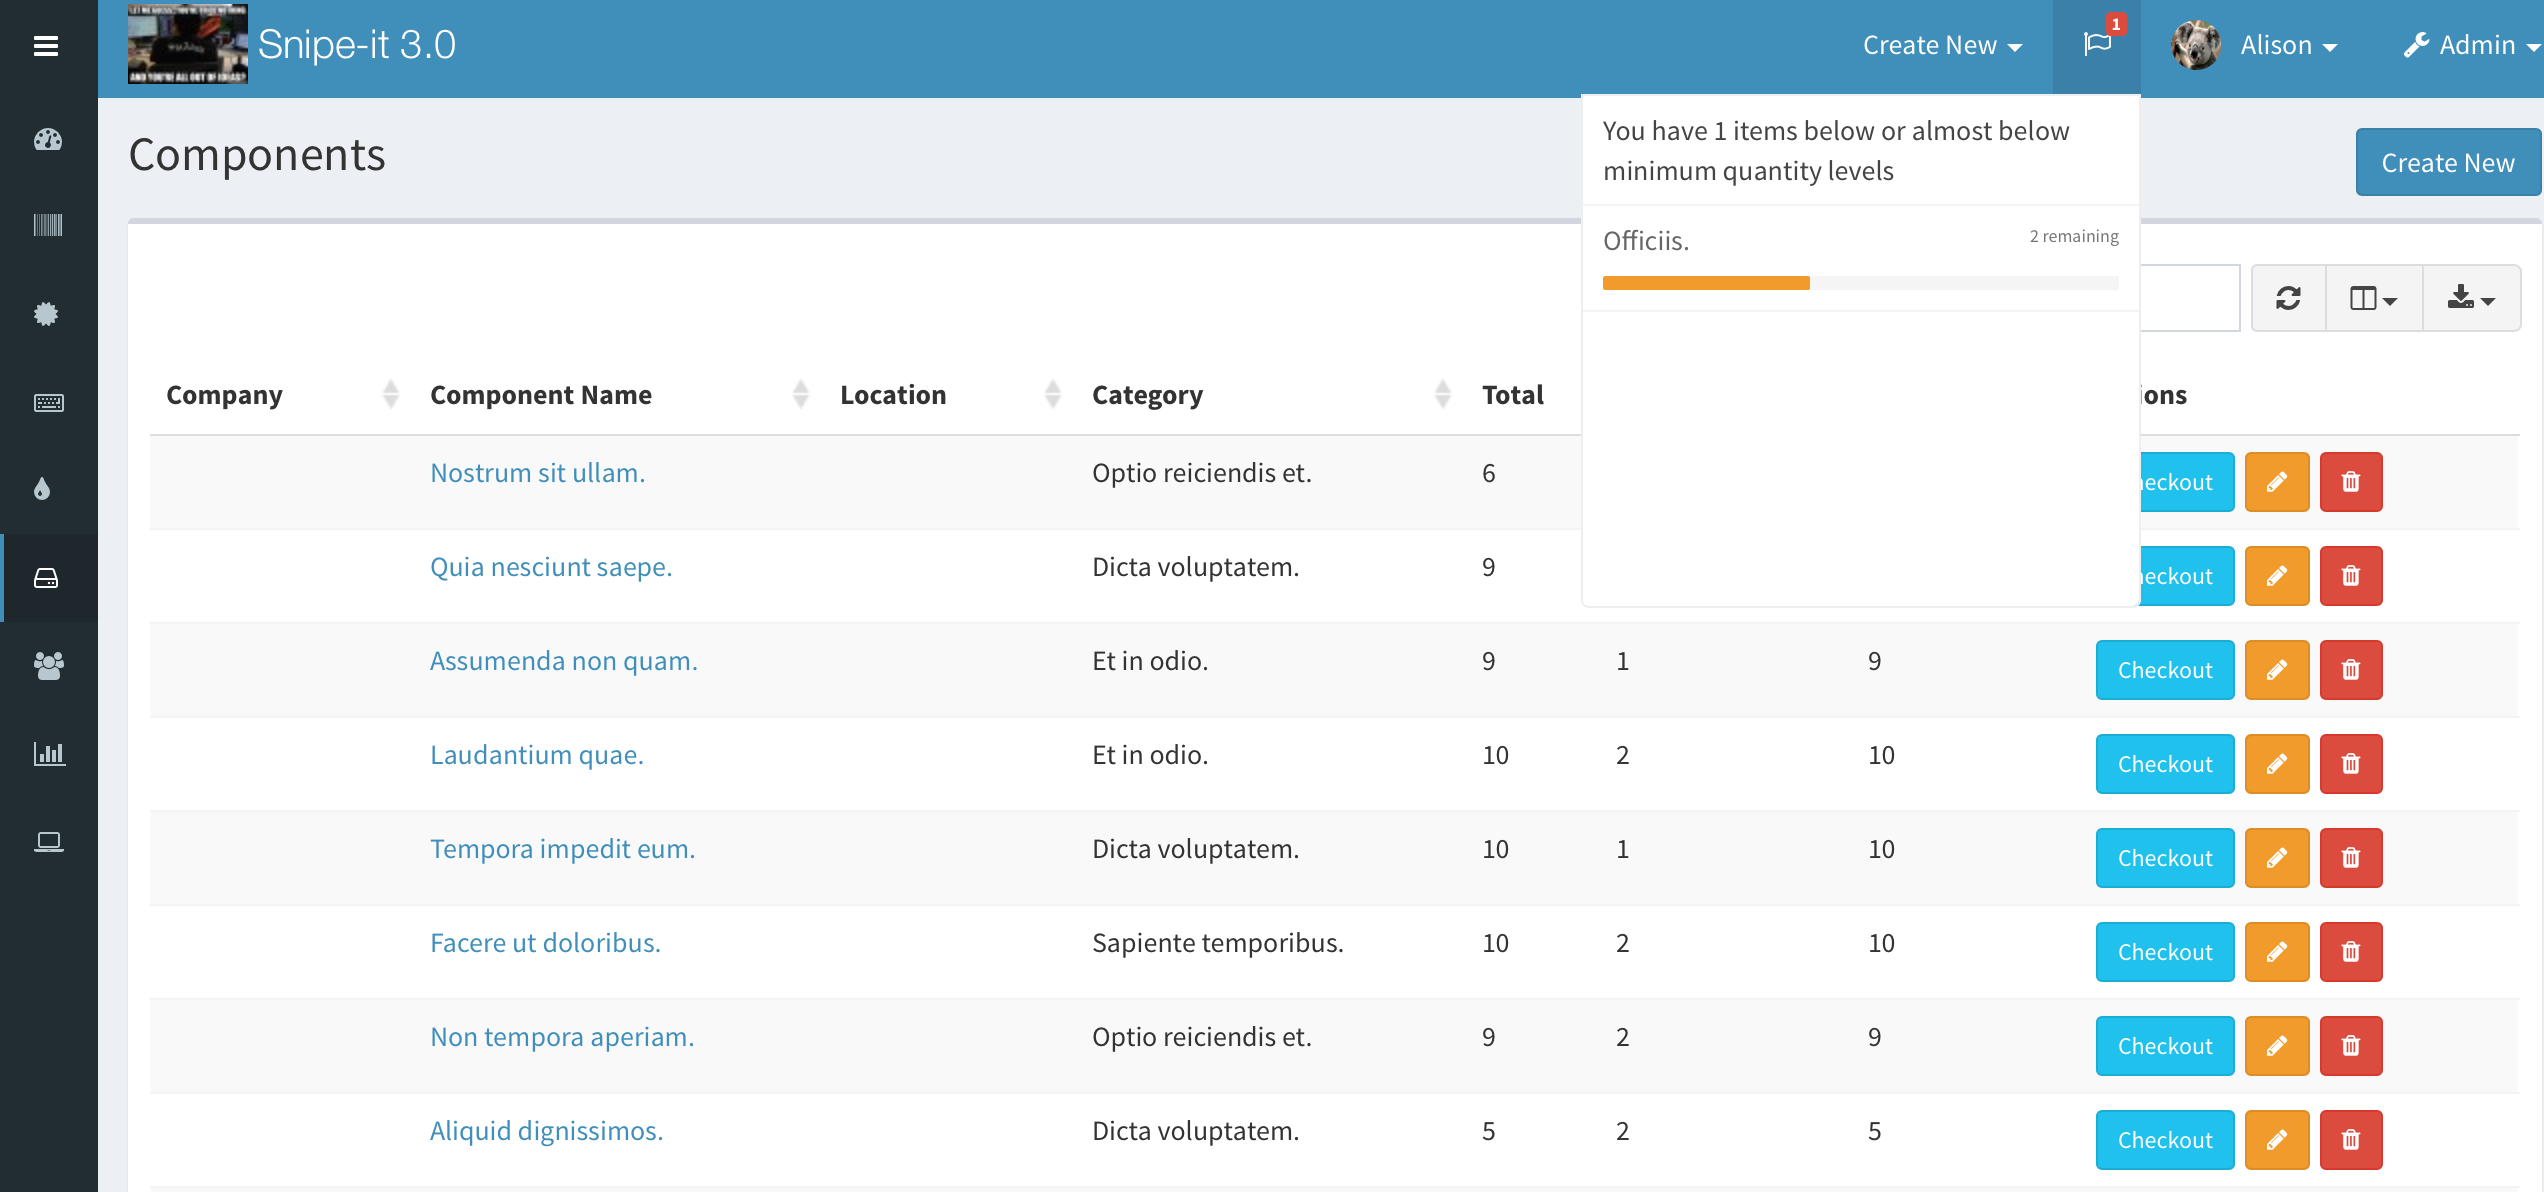
Task: Open Assumenda non quam component
Action: (563, 661)
